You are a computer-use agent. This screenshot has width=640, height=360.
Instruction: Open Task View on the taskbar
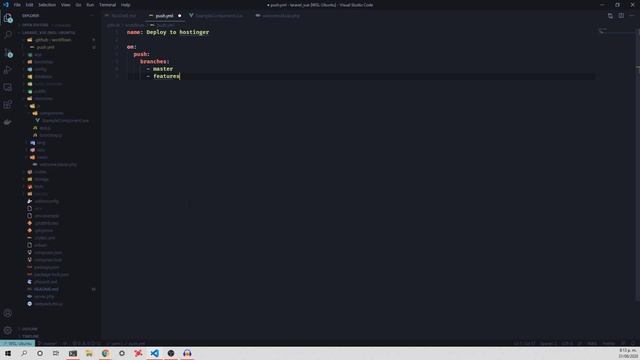(x=56, y=353)
